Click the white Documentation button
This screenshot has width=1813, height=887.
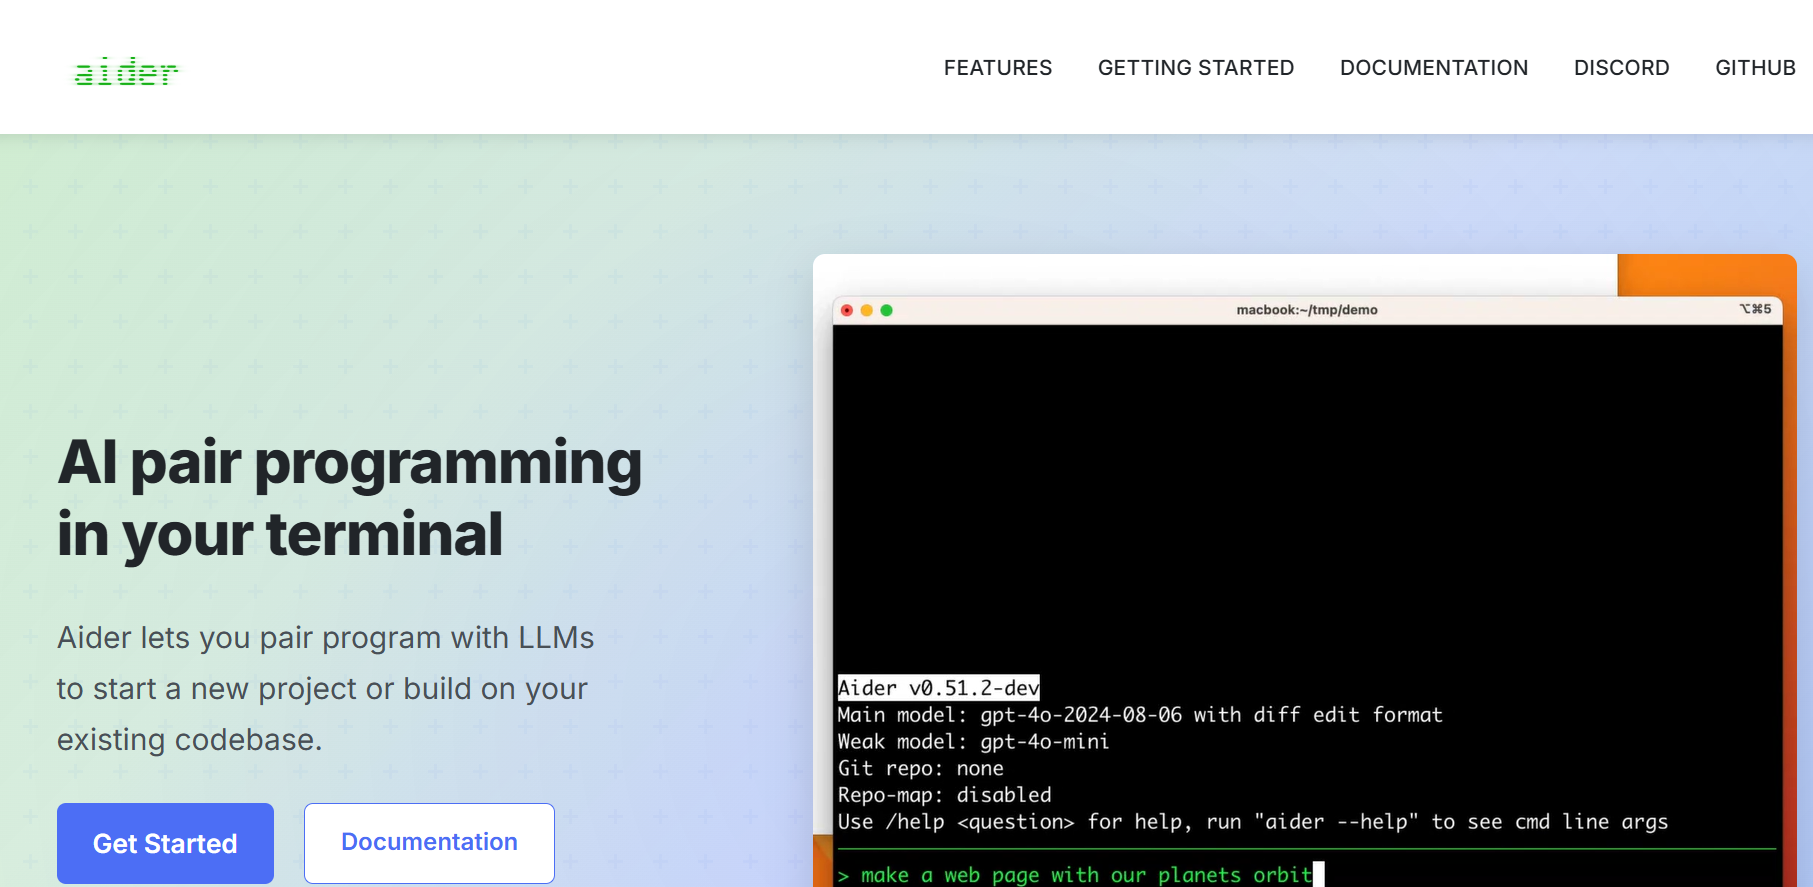click(x=429, y=843)
